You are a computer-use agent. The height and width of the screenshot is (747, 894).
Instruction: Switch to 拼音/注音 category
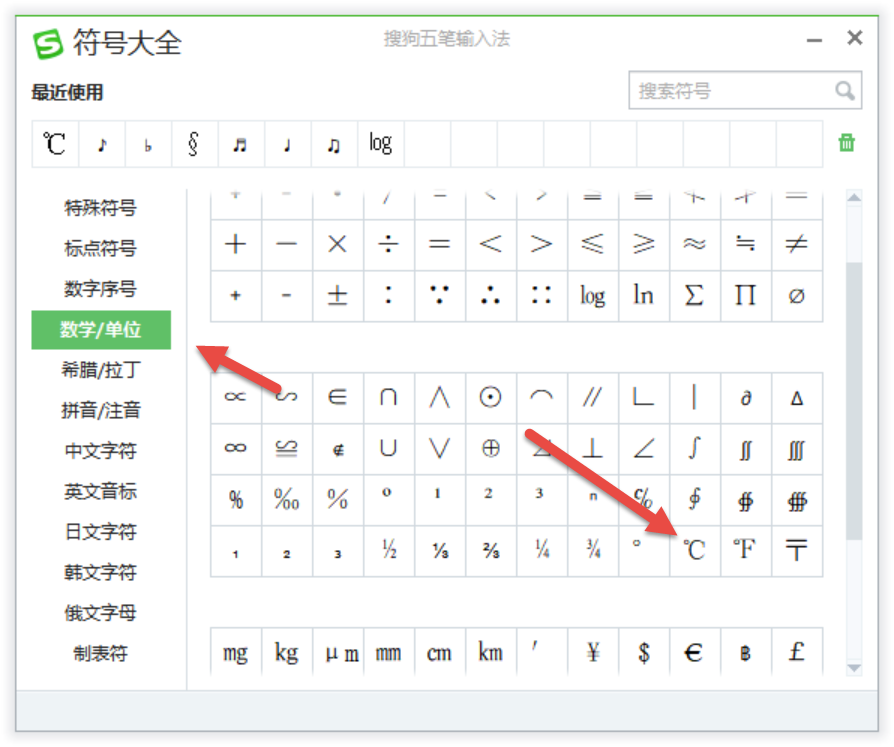[x=100, y=410]
